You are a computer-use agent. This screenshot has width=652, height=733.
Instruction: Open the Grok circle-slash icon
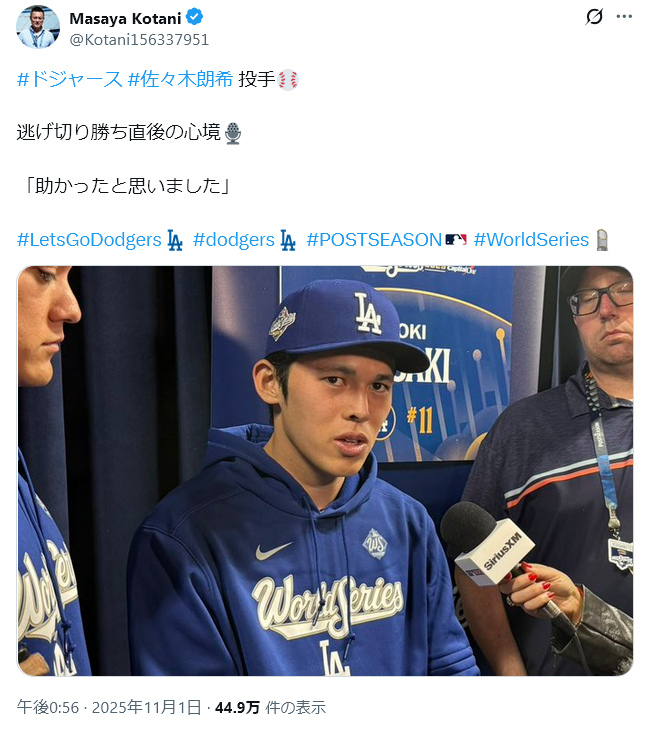click(594, 17)
